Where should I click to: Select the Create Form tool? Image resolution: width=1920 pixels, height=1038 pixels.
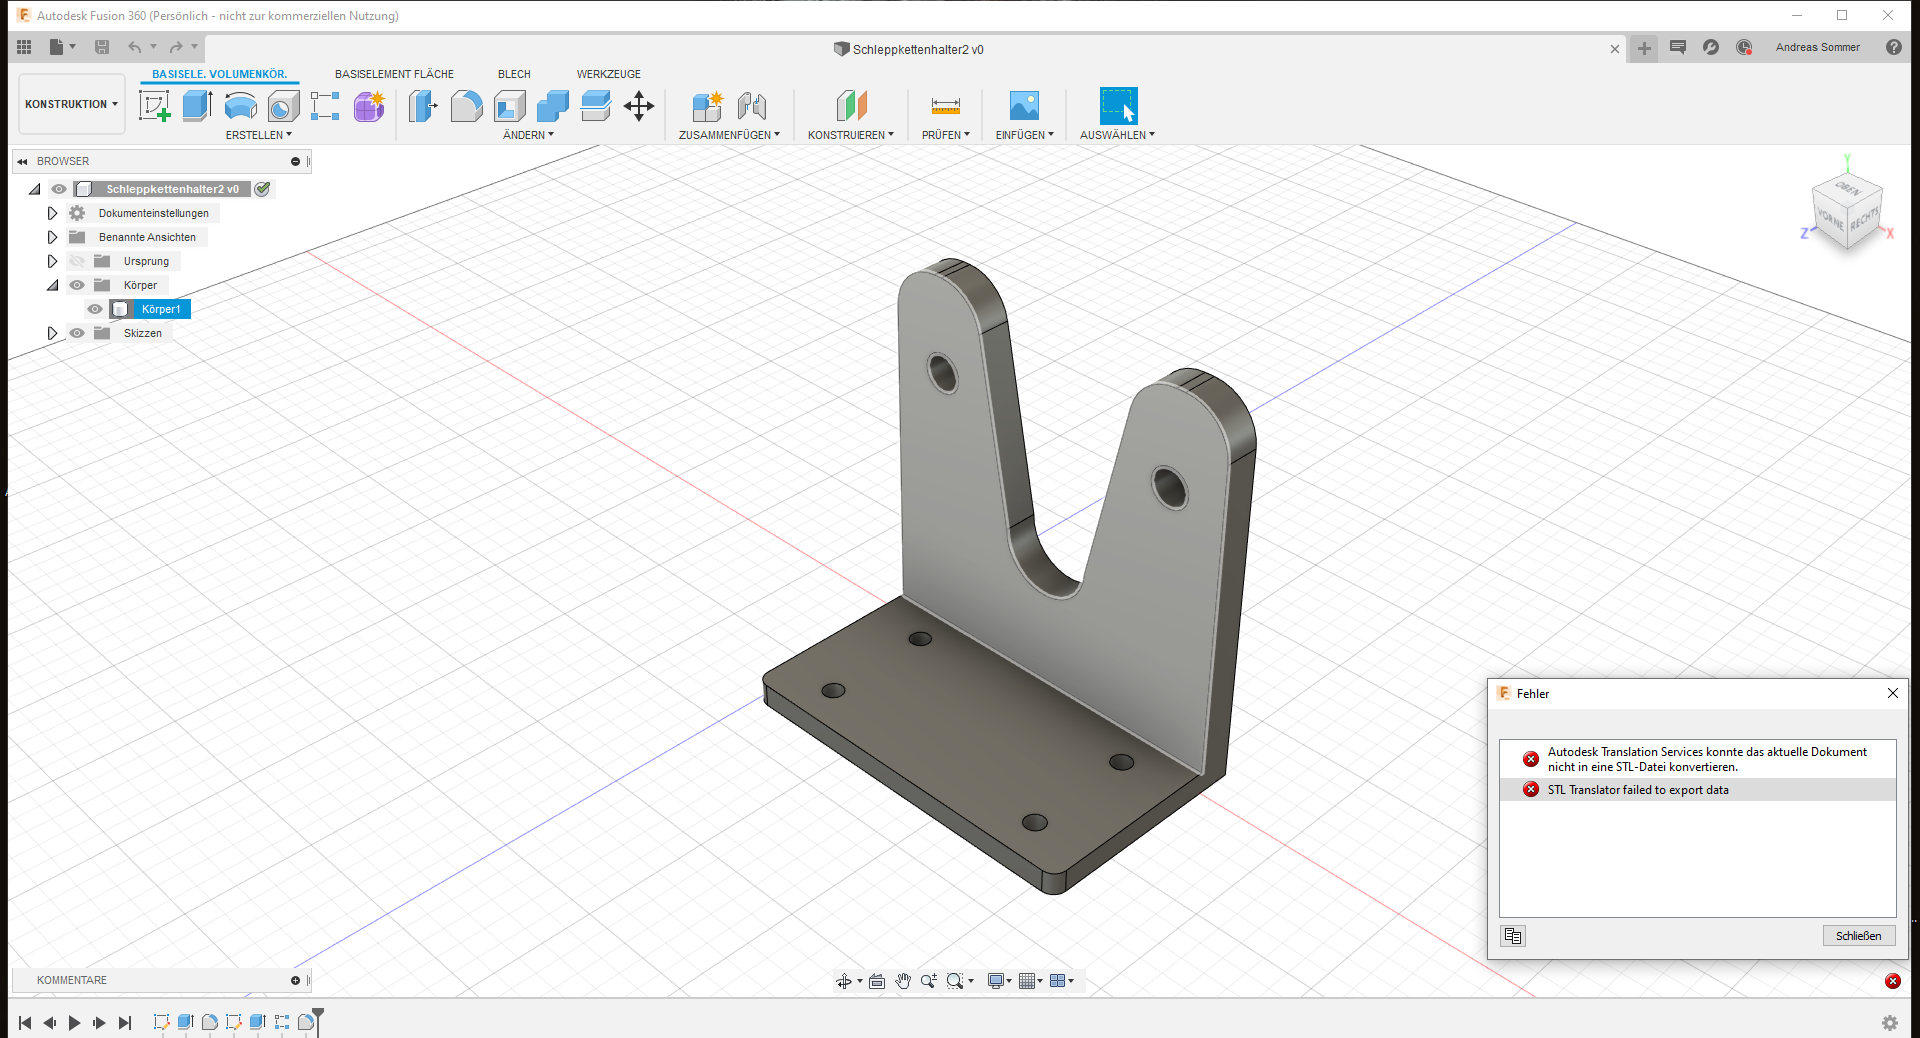pos(369,105)
